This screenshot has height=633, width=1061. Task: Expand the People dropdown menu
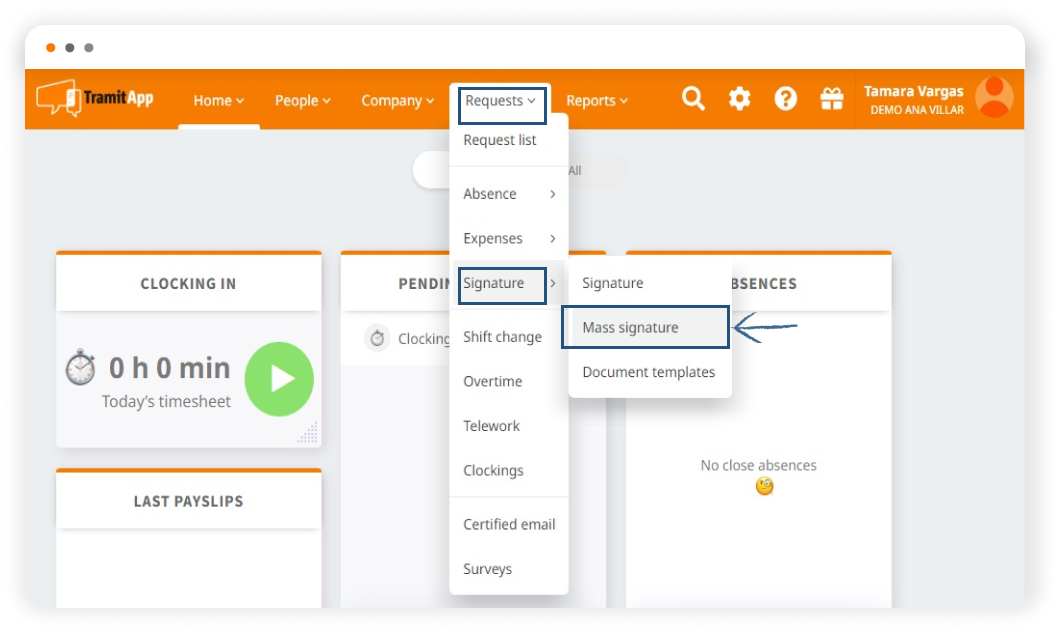pyautogui.click(x=302, y=100)
